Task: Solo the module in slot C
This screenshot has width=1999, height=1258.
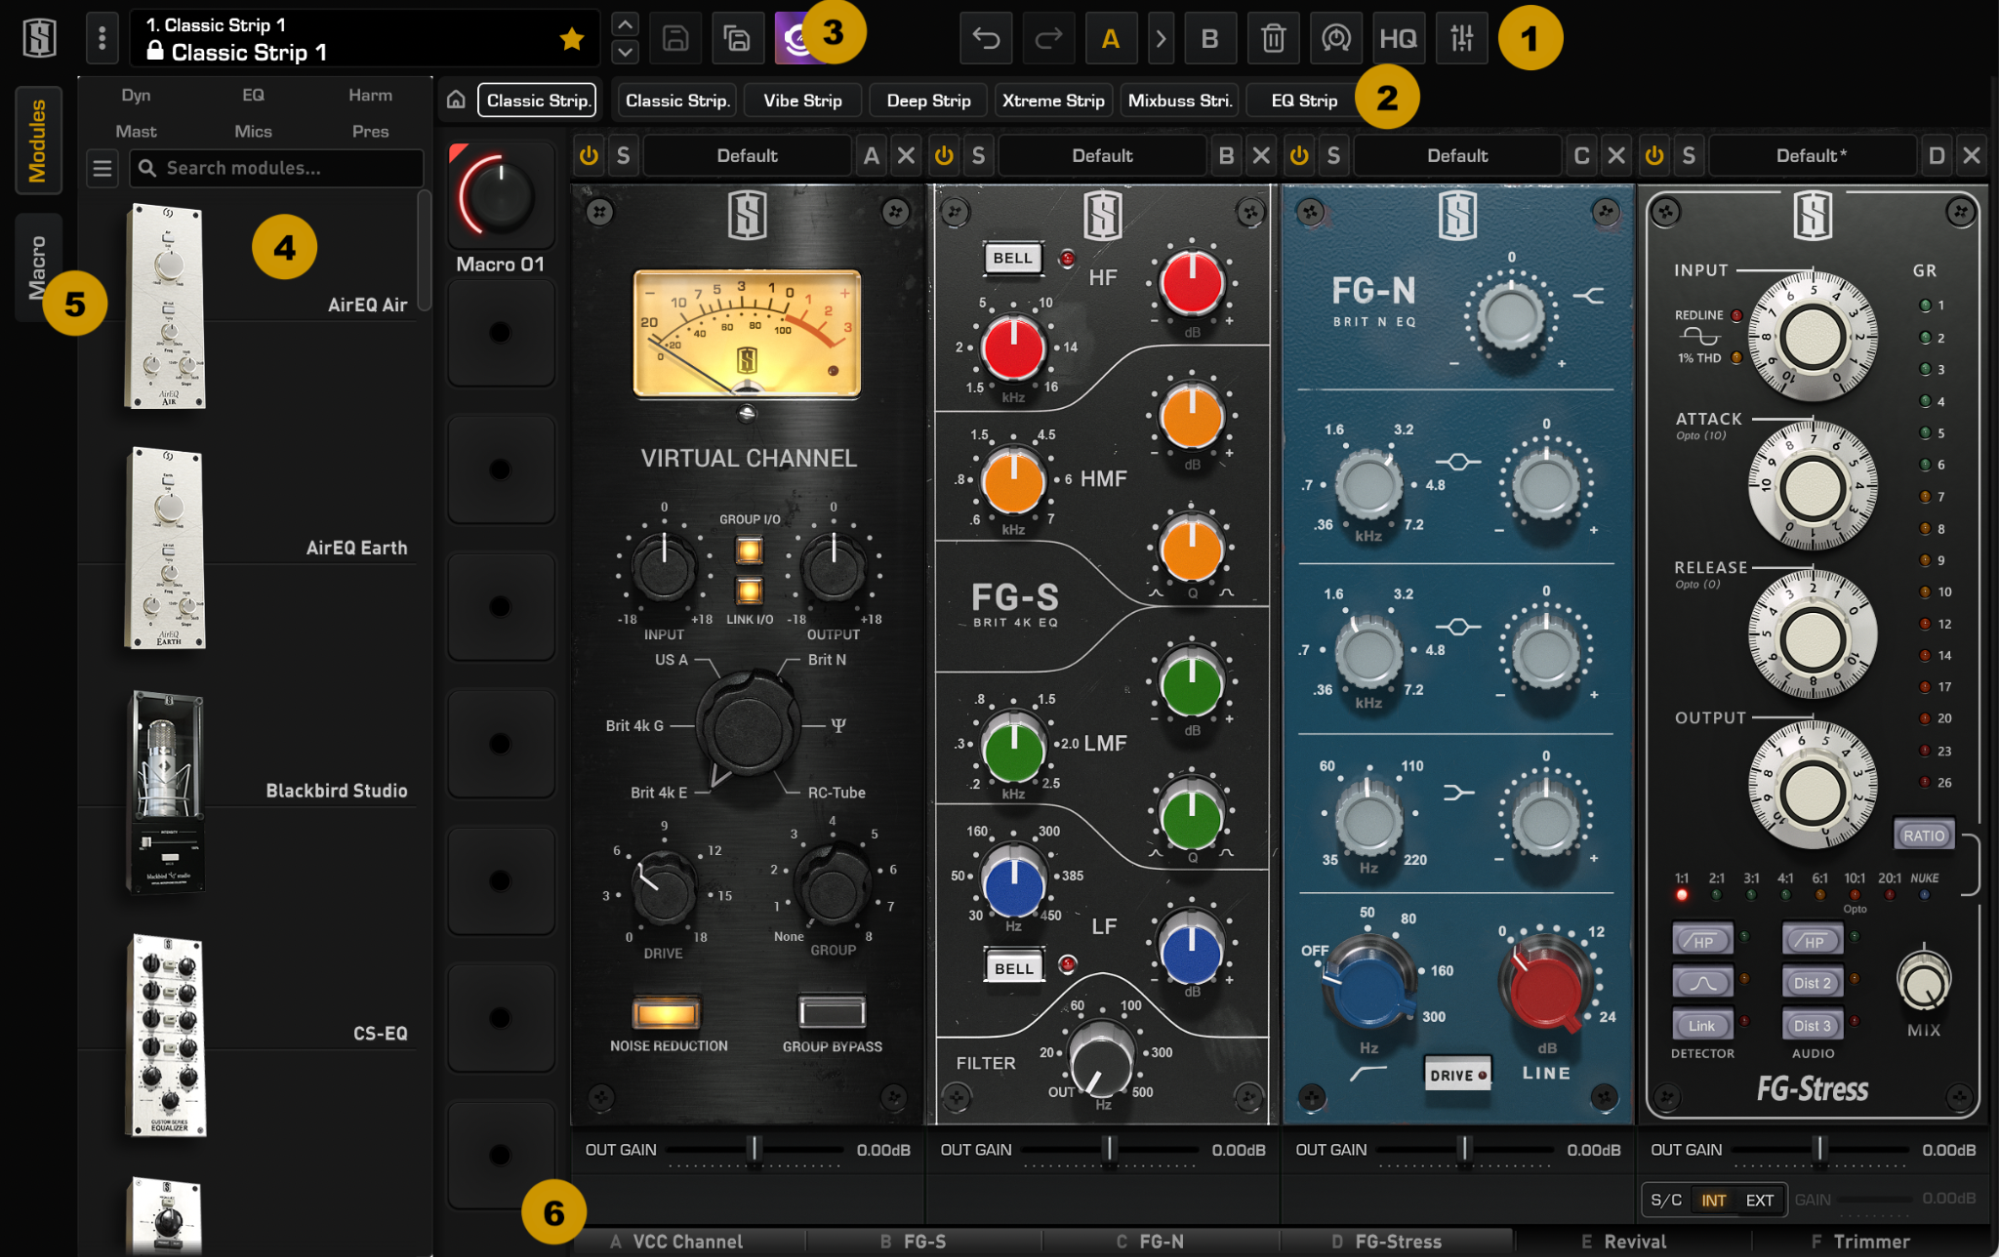Action: point(1333,156)
